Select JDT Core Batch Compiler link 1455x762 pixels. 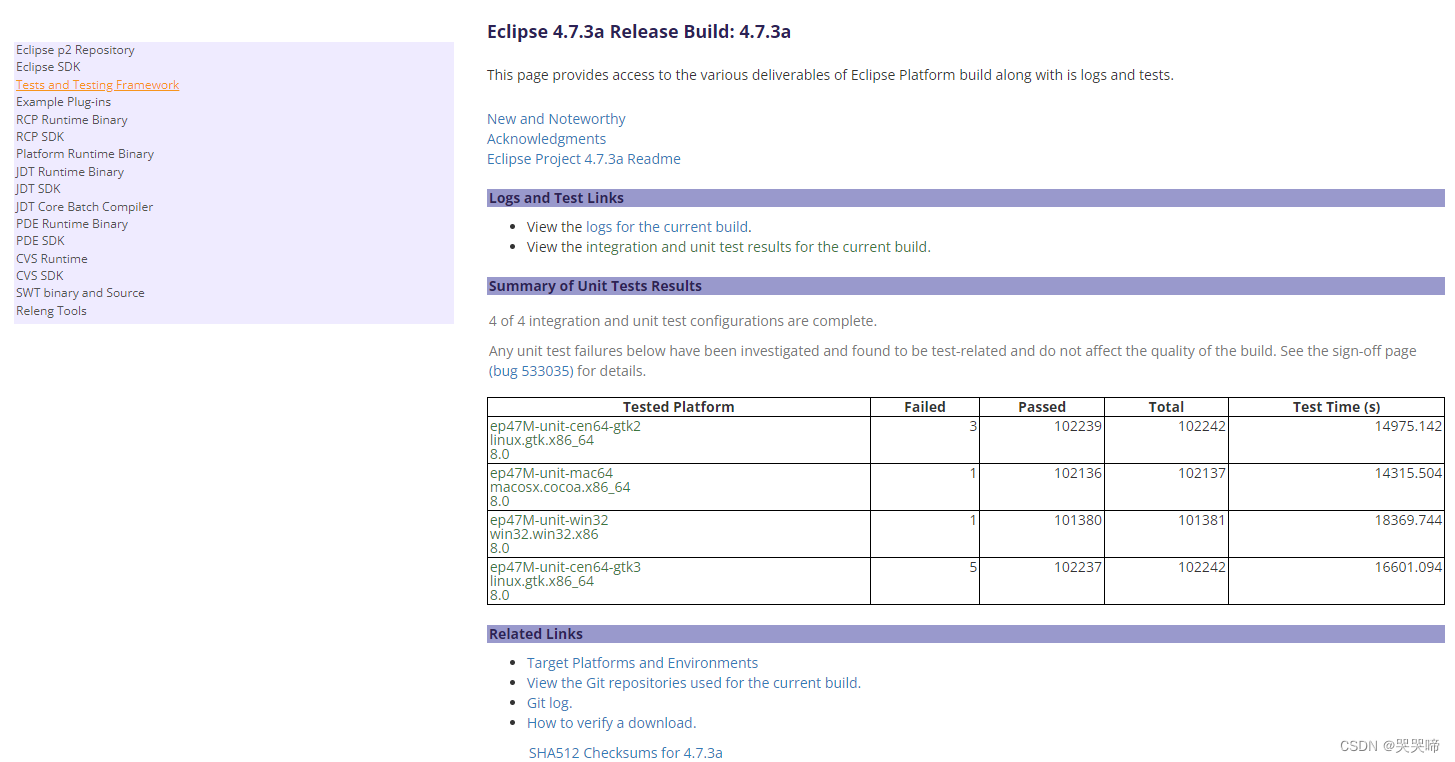[85, 207]
